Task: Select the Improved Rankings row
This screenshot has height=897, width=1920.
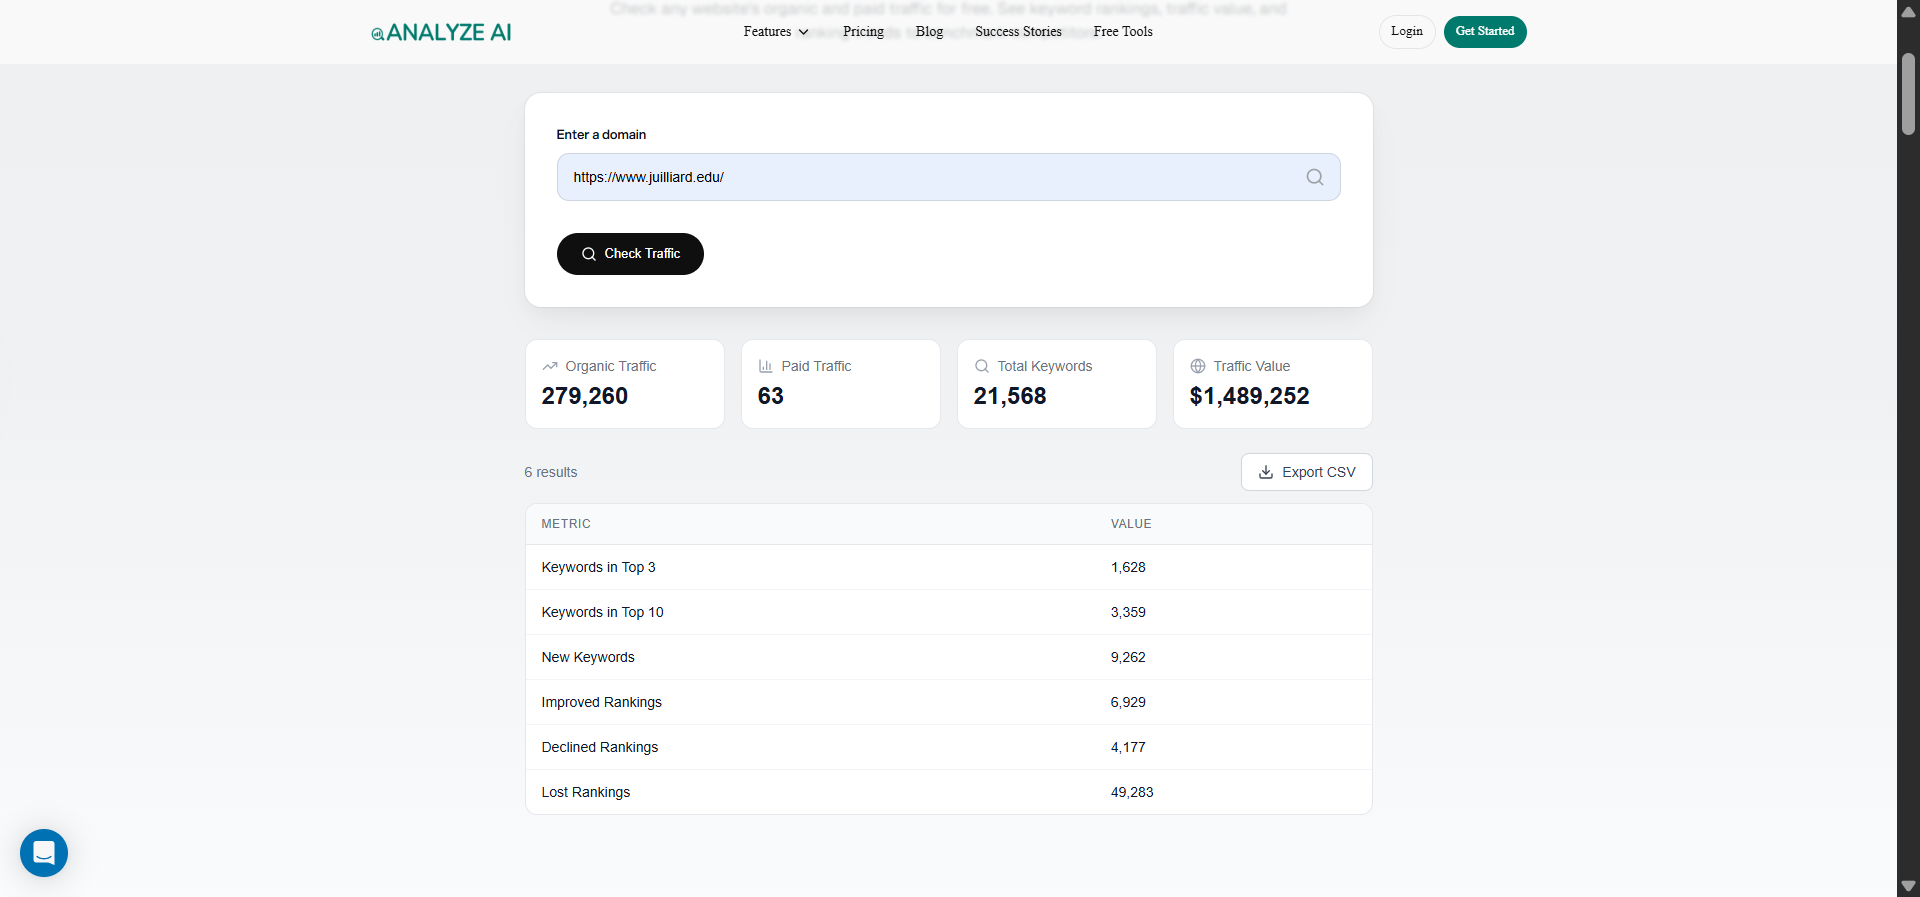Action: click(949, 702)
